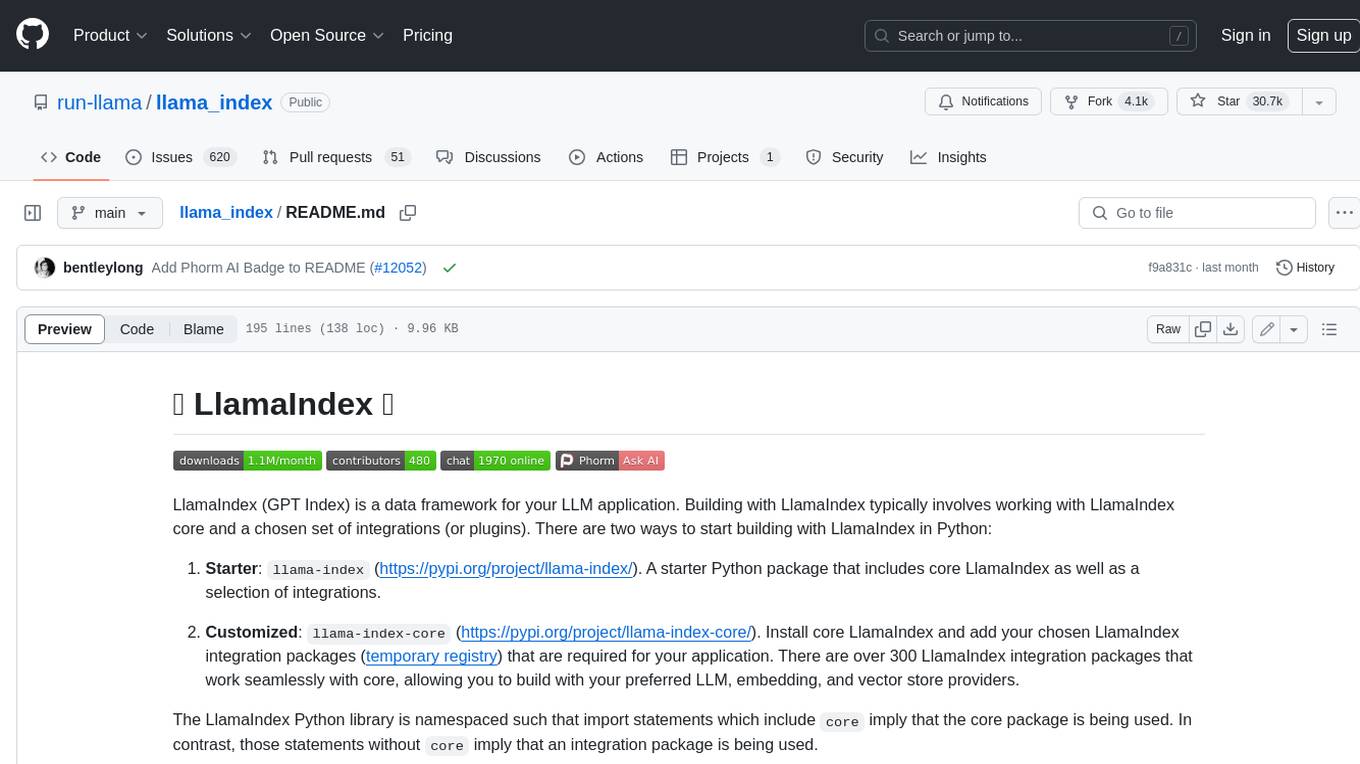The height and width of the screenshot is (764, 1360).
Task: Open the pypi.org/project/llama-index/ link
Action: tap(506, 569)
